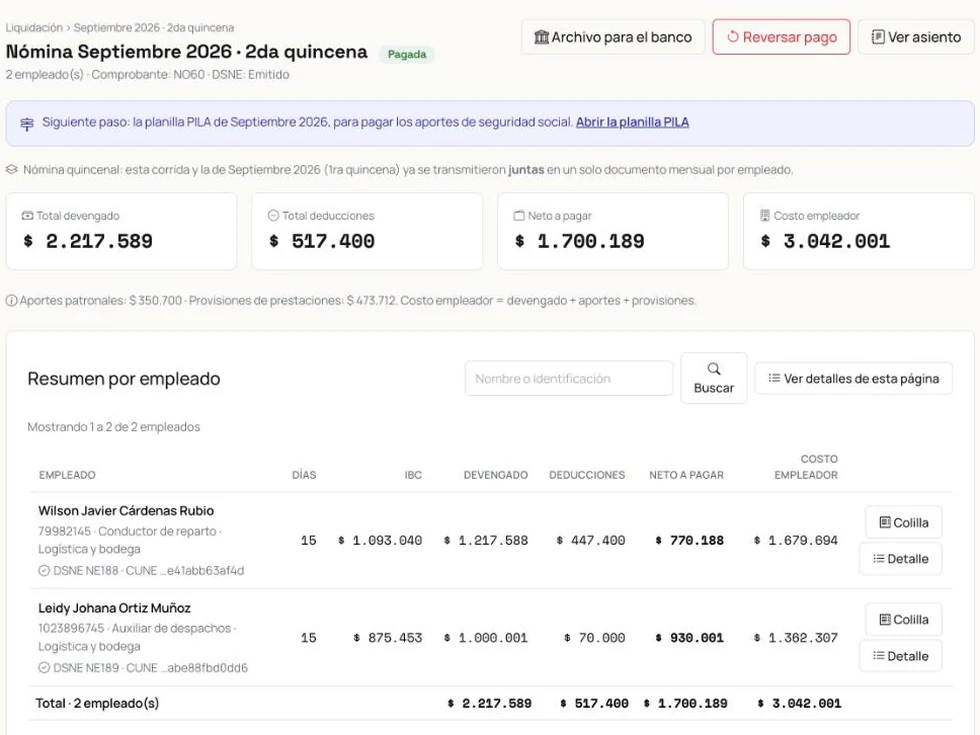Image resolution: width=980 pixels, height=735 pixels.
Task: Click the NETO A PAGAR column header
Action: click(686, 475)
